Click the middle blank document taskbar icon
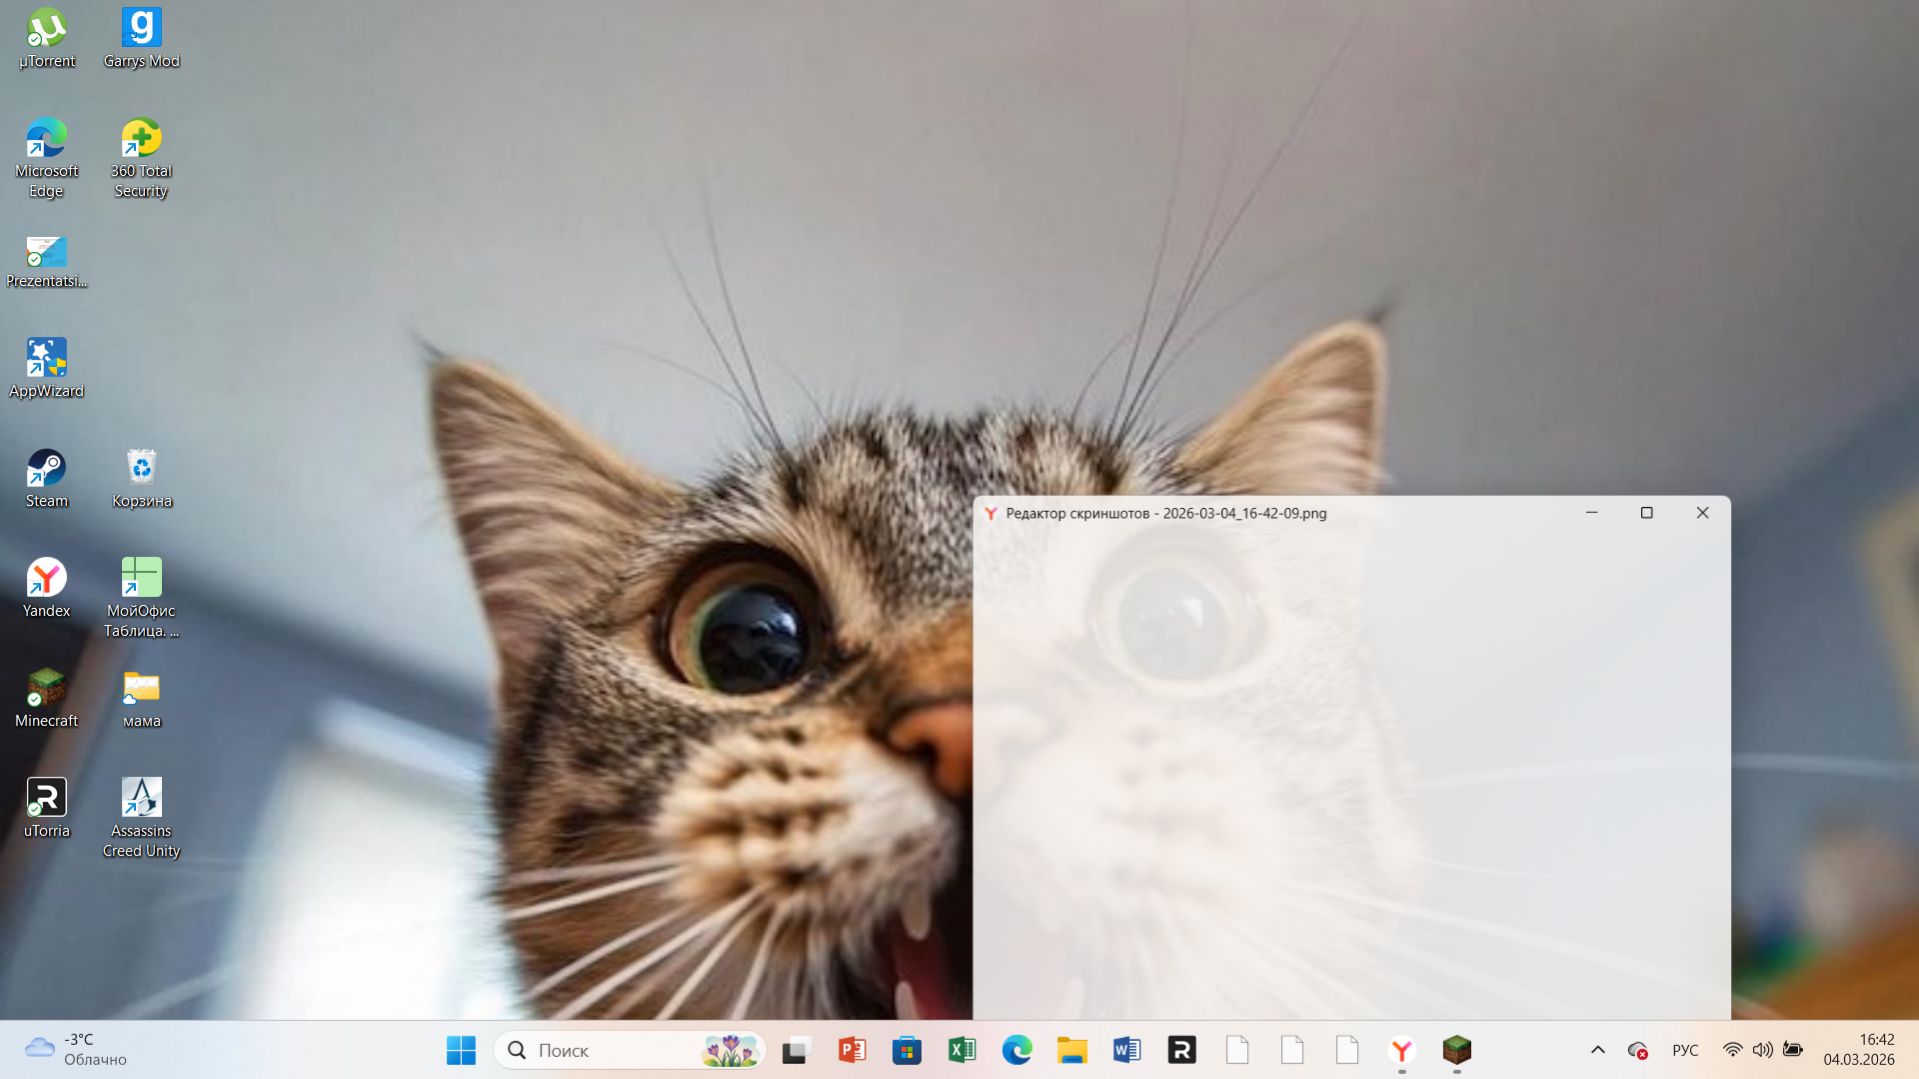This screenshot has width=1919, height=1079. pos(1292,1050)
